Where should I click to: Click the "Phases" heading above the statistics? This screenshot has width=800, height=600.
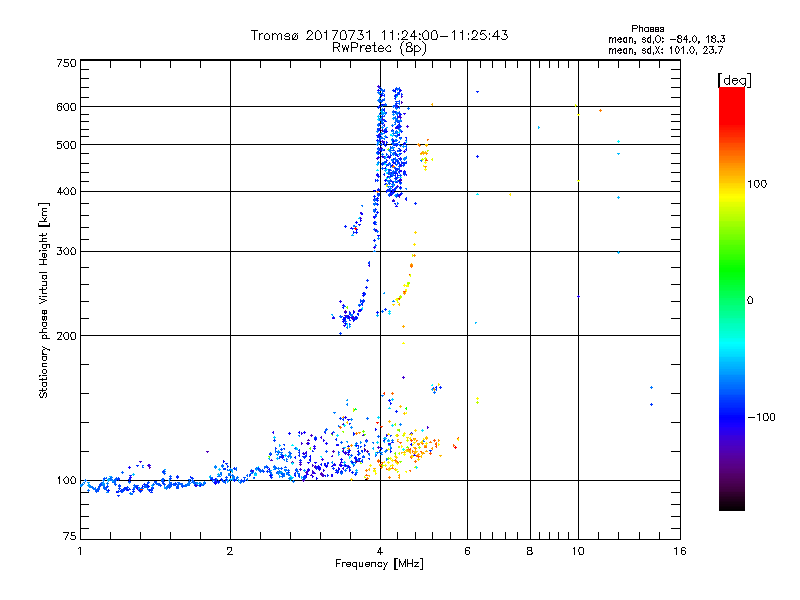point(647,29)
